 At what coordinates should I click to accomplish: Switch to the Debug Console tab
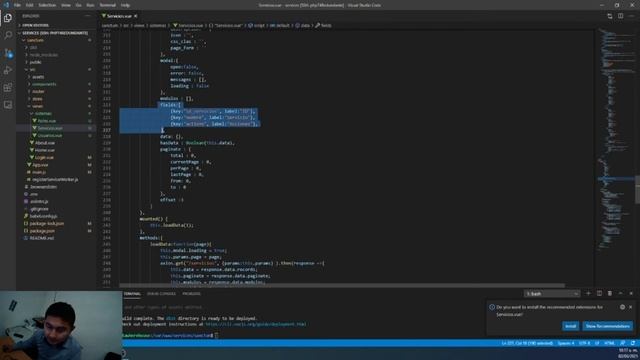point(161,294)
